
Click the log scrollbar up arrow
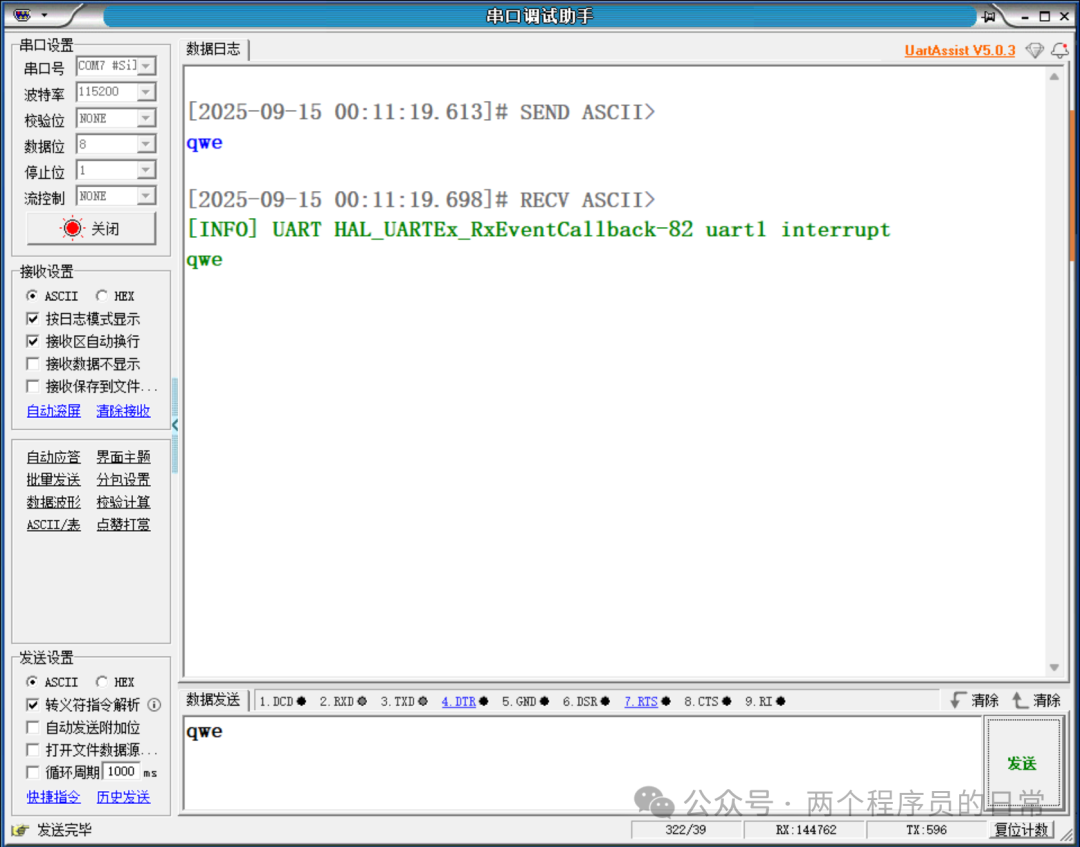point(1054,76)
